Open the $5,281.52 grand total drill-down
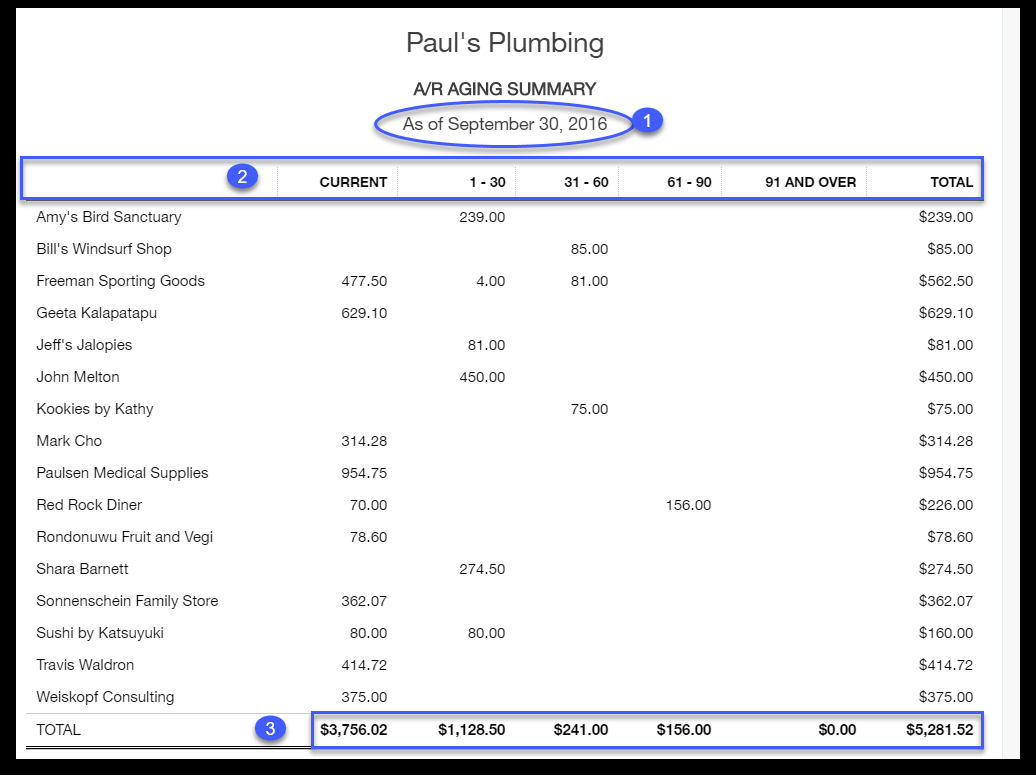Image resolution: width=1036 pixels, height=775 pixels. [938, 730]
